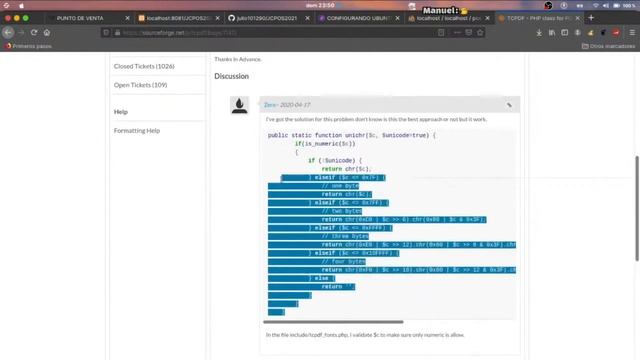Show site security lock info

117,32
